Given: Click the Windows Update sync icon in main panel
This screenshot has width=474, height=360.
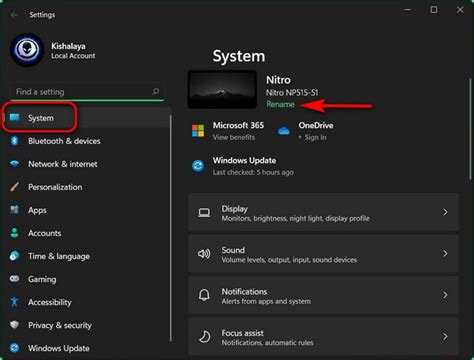Looking at the screenshot, I should click(x=198, y=166).
